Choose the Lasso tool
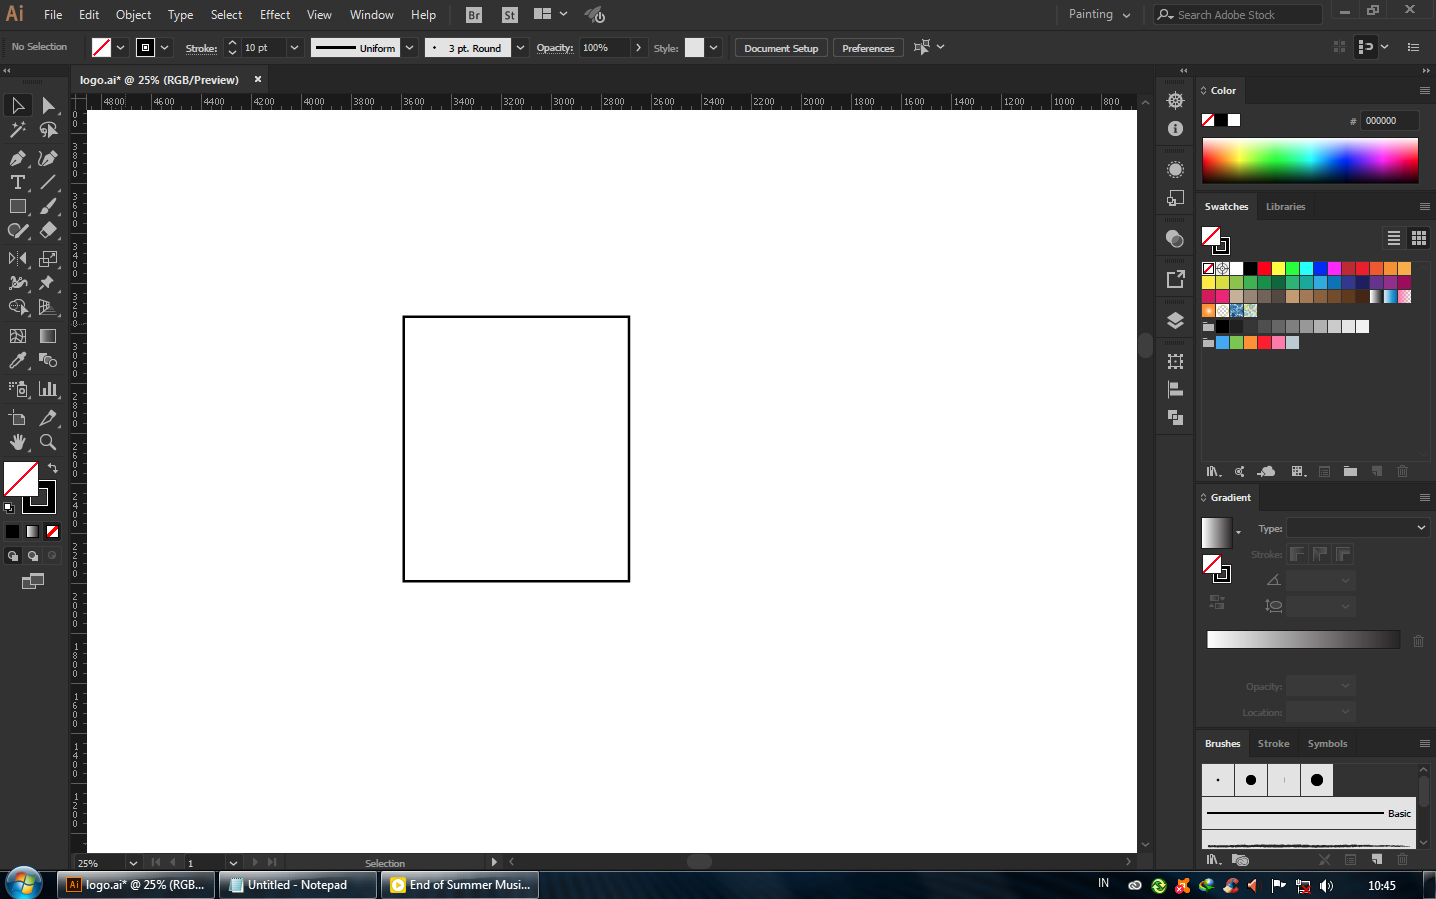 pyautogui.click(x=48, y=130)
